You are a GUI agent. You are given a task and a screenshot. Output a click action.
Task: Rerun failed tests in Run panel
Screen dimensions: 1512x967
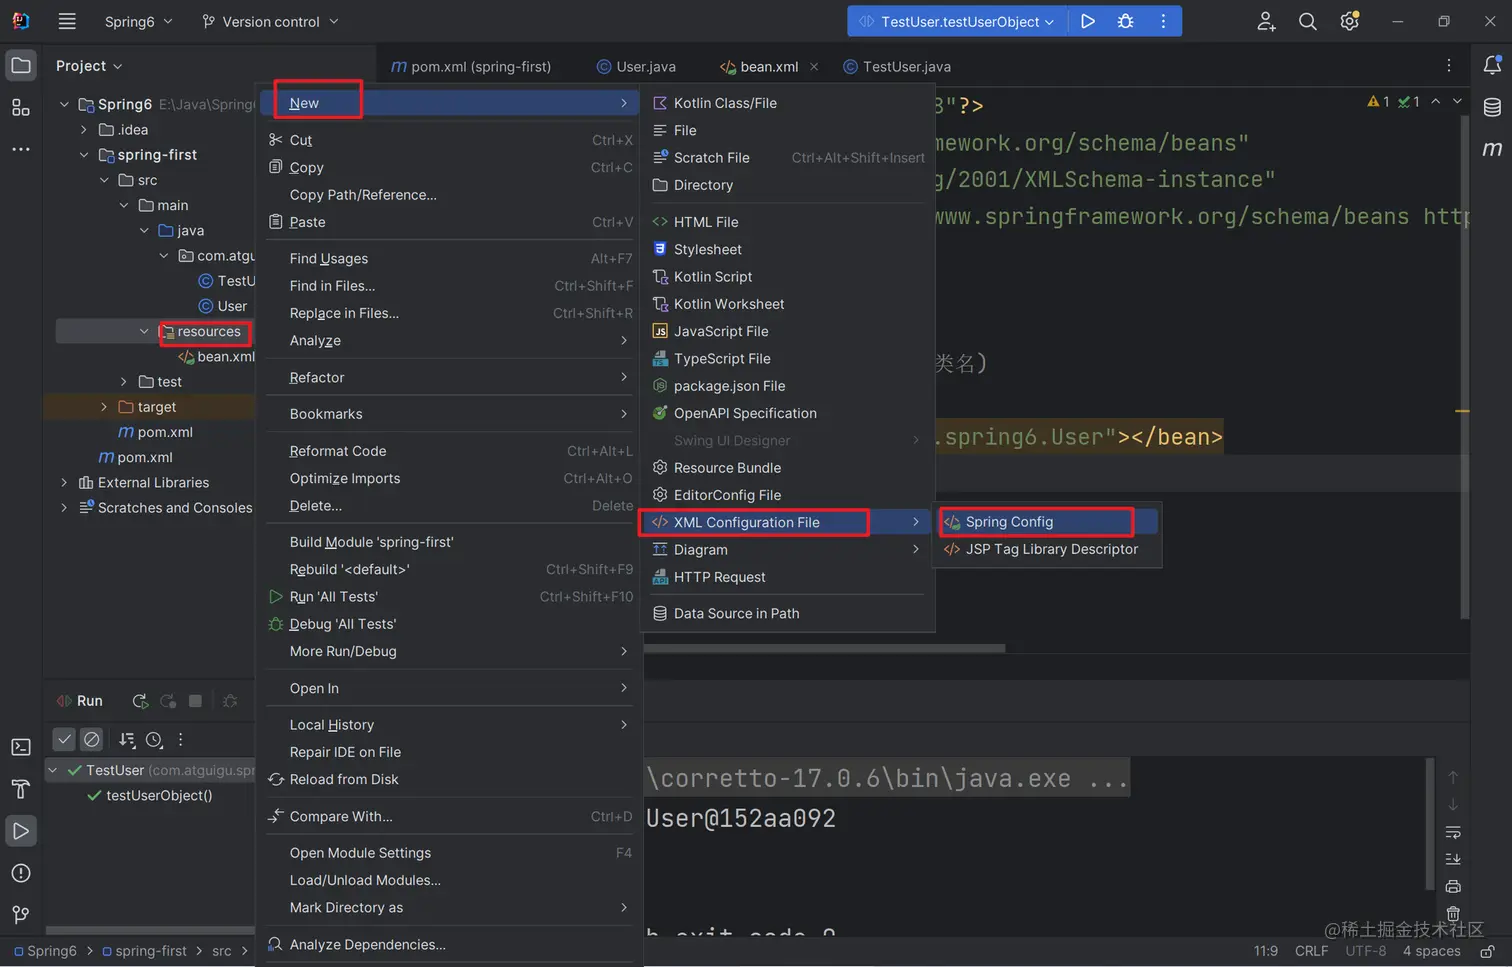tap(168, 701)
